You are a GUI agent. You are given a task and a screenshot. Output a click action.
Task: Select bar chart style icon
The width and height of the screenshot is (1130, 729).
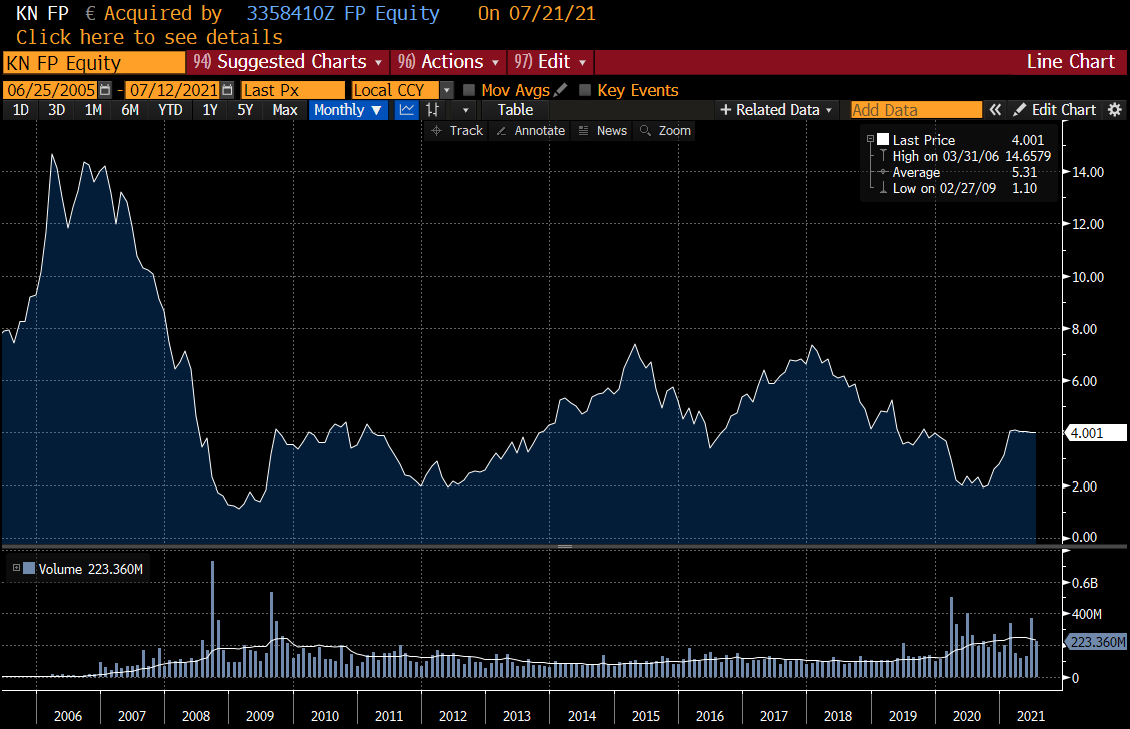point(432,109)
